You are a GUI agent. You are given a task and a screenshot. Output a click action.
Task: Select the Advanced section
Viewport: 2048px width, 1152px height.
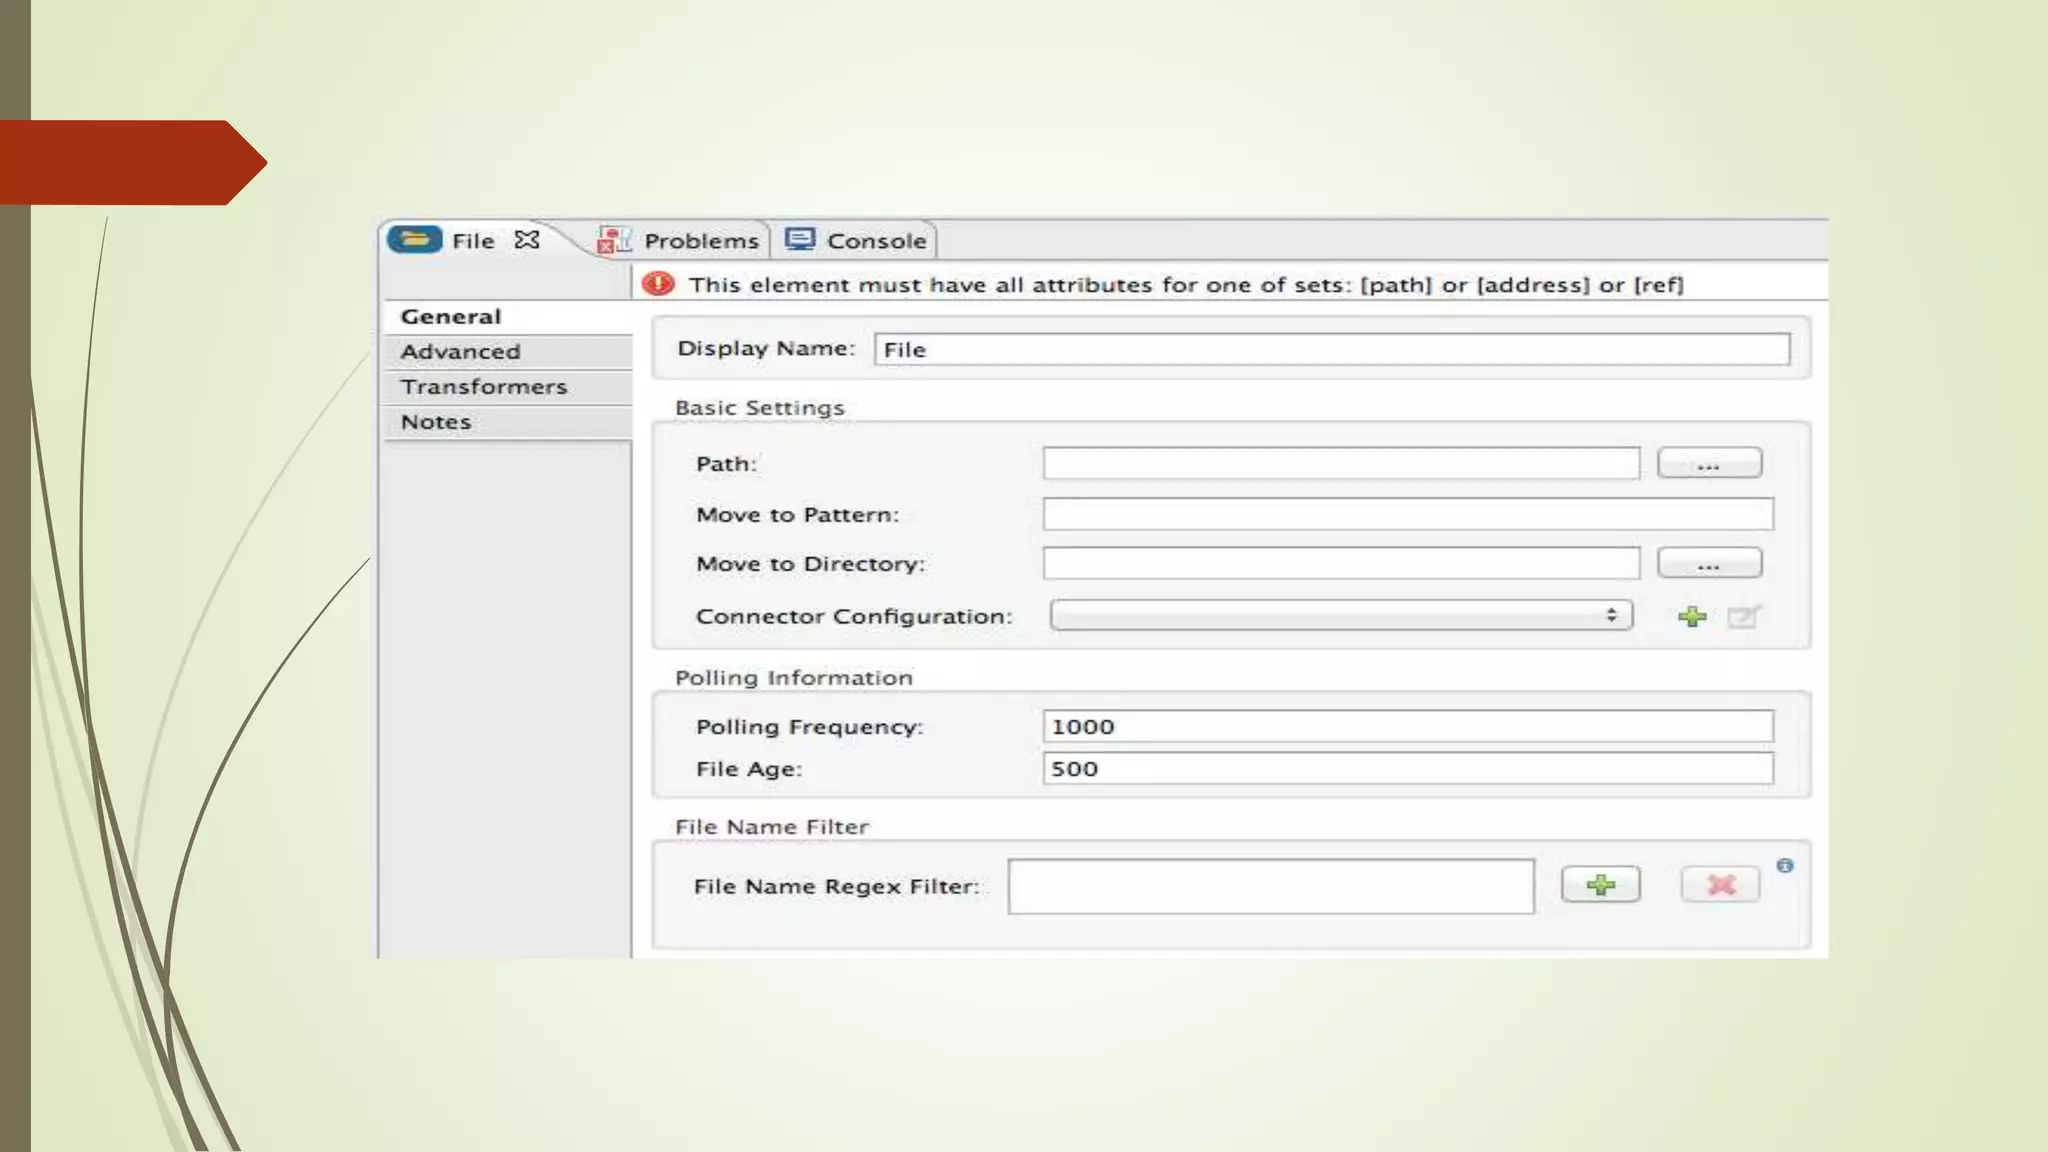point(460,352)
